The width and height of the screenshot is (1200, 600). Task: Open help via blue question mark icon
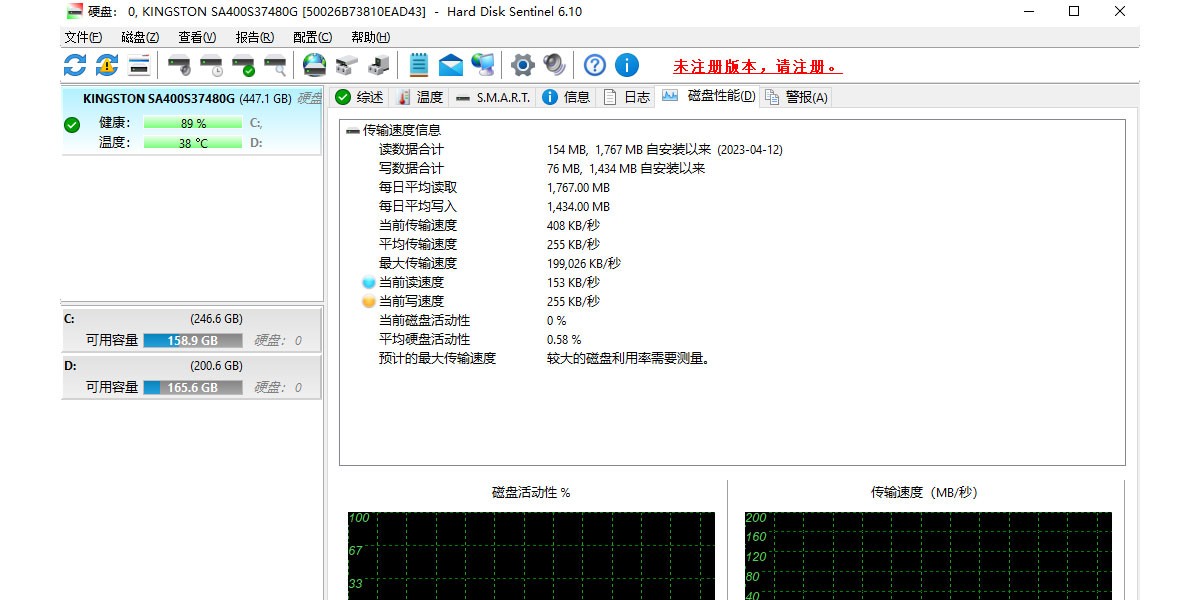click(595, 66)
